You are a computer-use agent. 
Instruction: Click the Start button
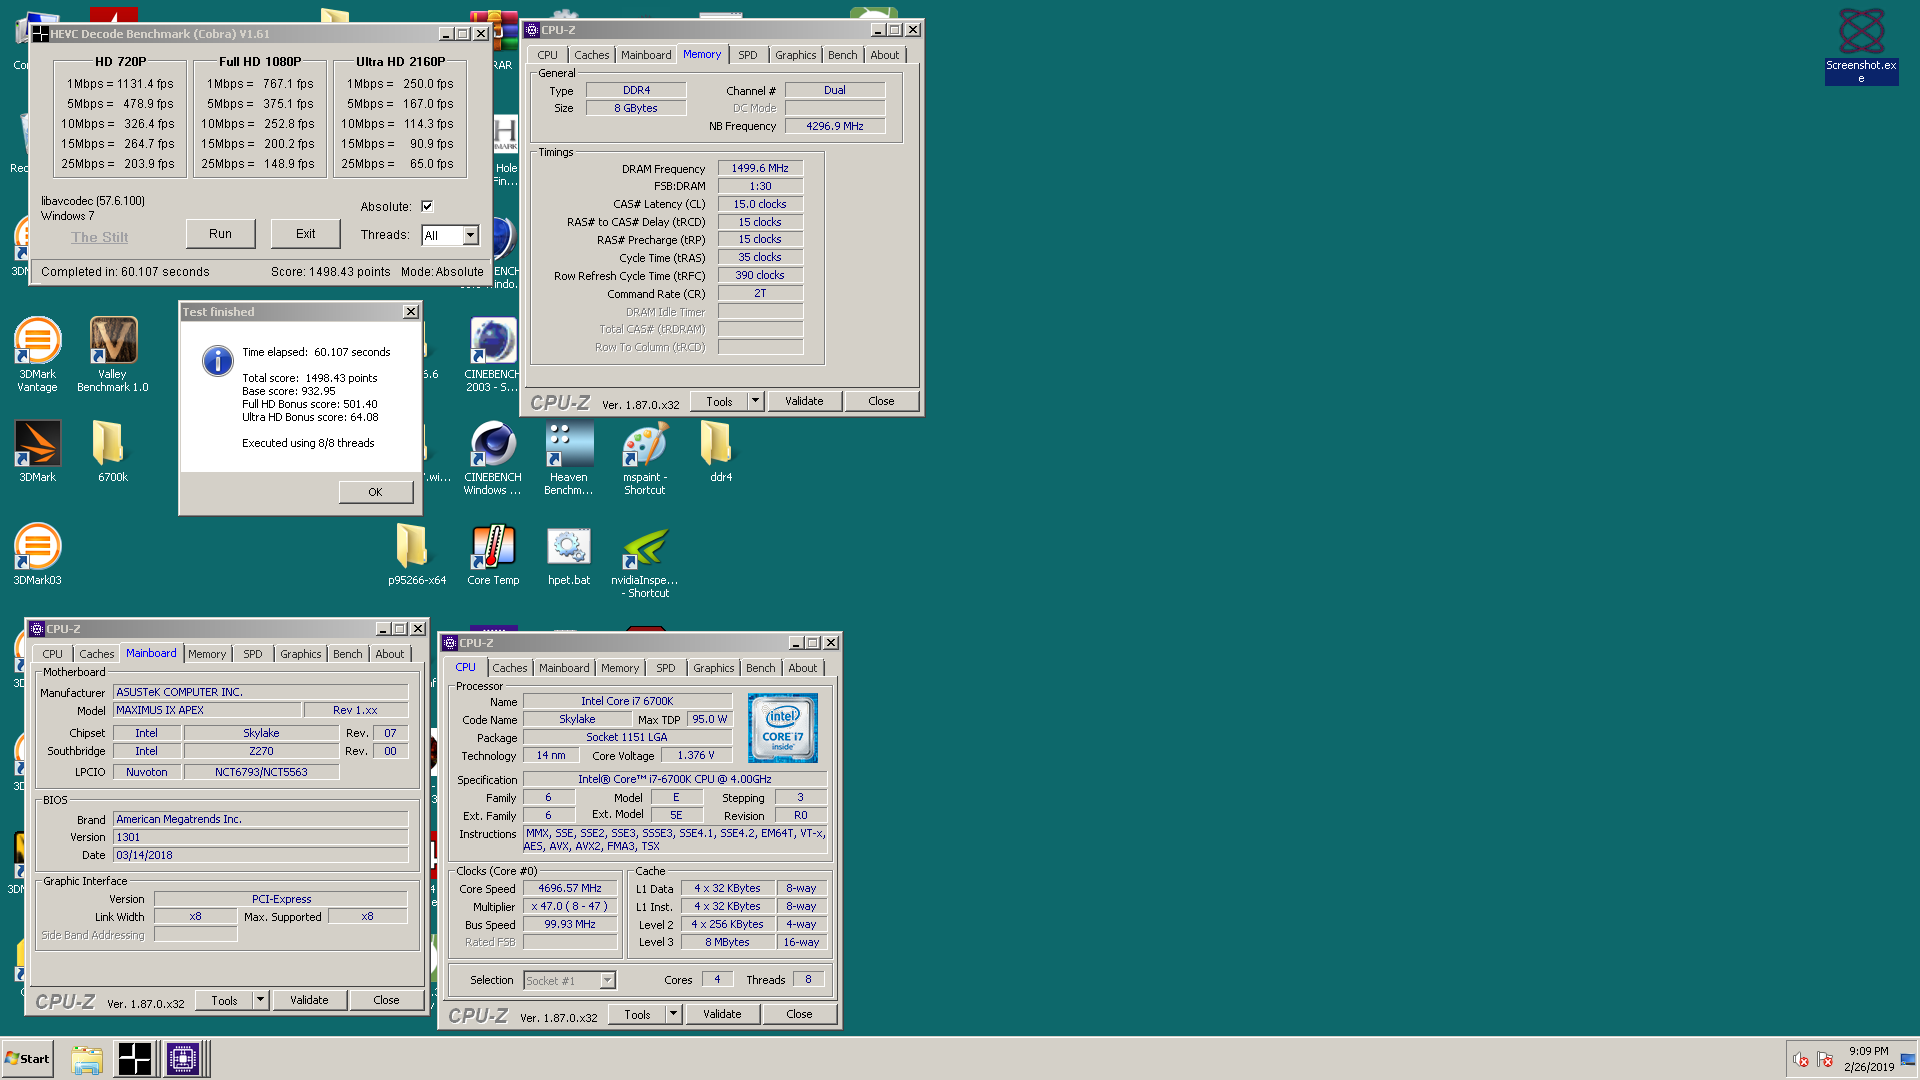coord(27,1059)
